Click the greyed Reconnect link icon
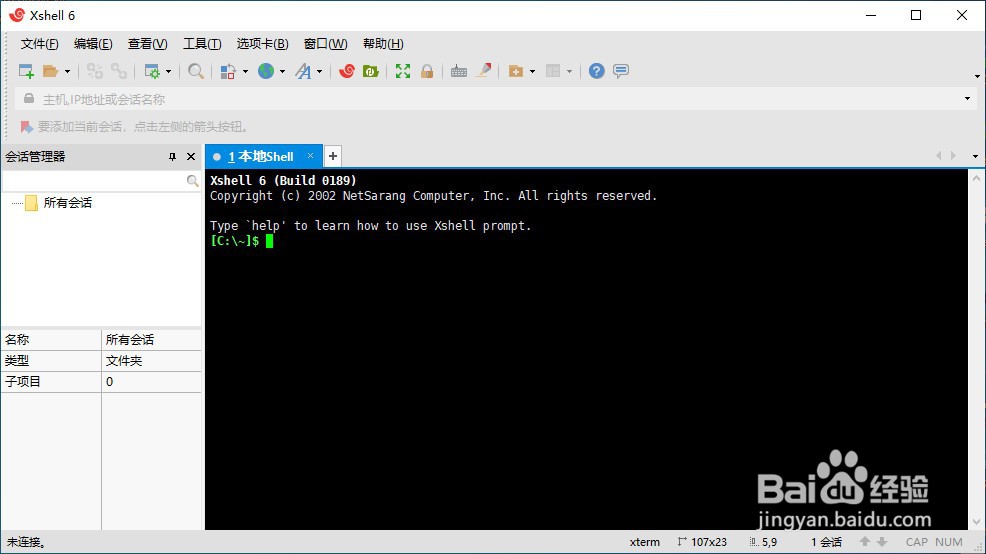Viewport: 986px width, 554px height. pos(118,71)
